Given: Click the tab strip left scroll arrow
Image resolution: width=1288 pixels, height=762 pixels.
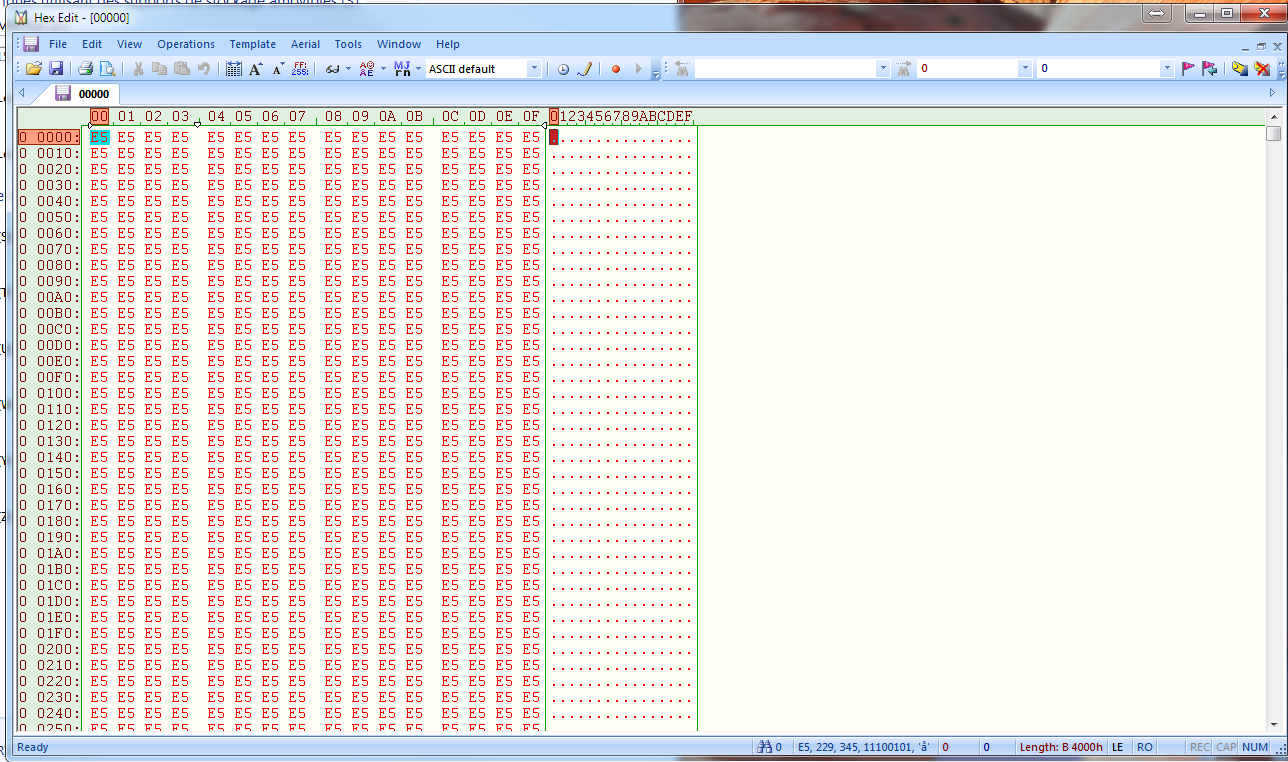Looking at the screenshot, I should [22, 93].
